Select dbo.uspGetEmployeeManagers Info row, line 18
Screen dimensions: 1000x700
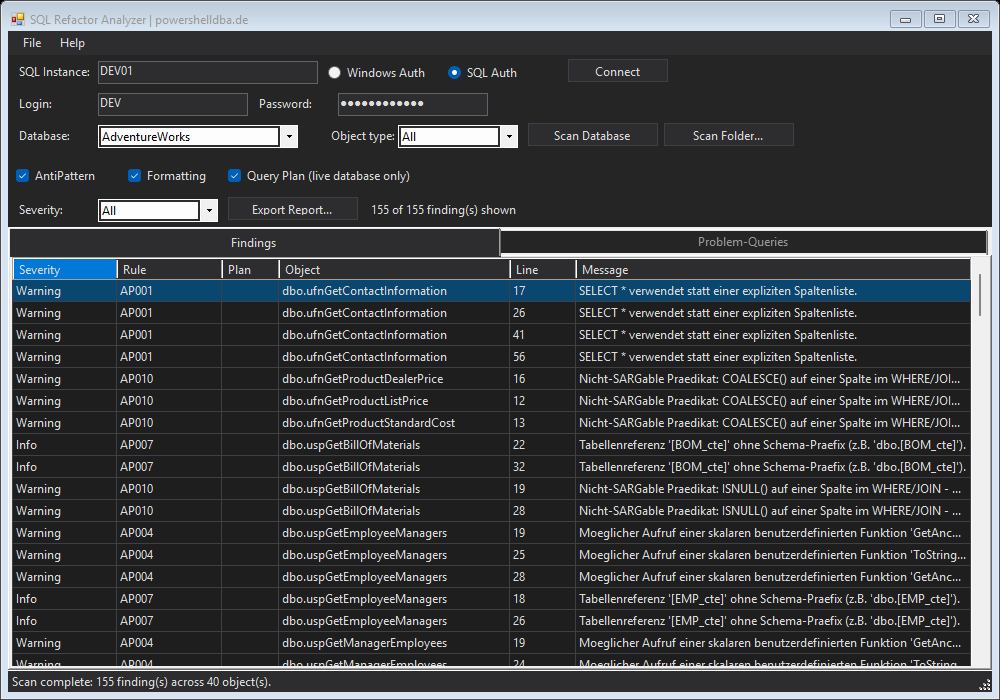[491, 599]
